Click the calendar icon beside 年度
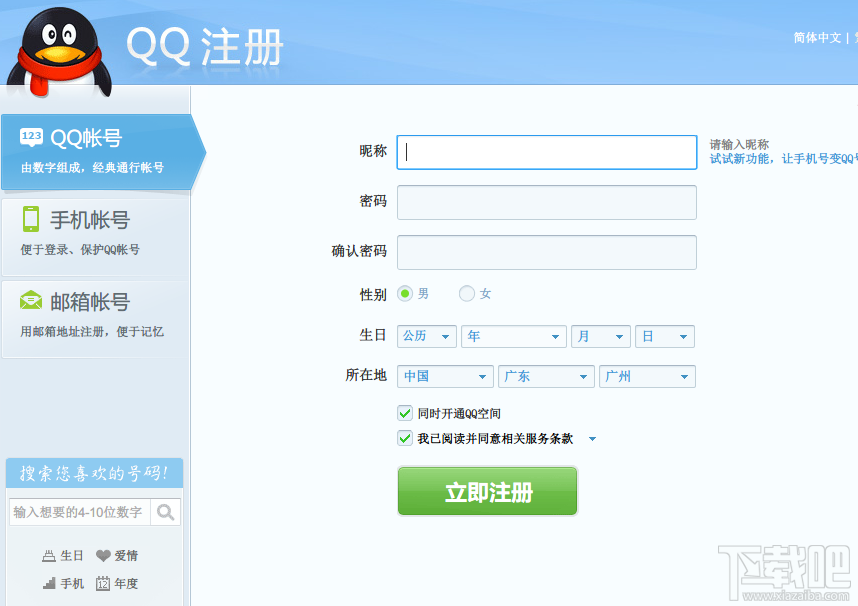858x606 pixels. [x=103, y=583]
